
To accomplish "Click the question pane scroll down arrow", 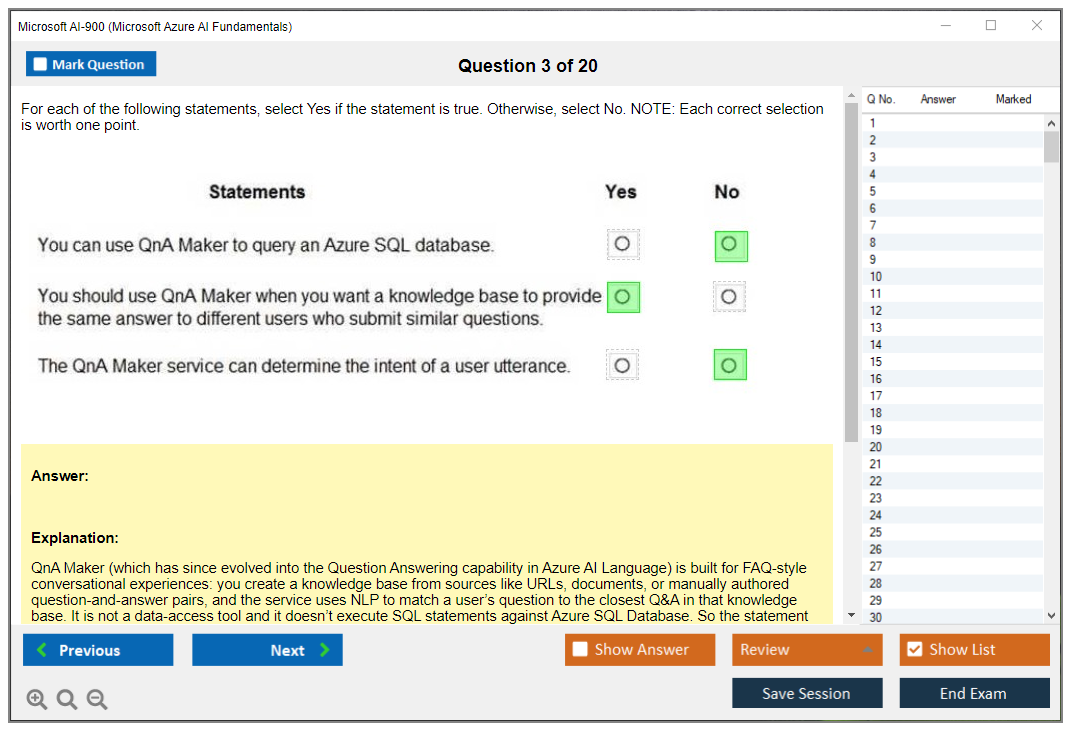I will click(x=851, y=615).
